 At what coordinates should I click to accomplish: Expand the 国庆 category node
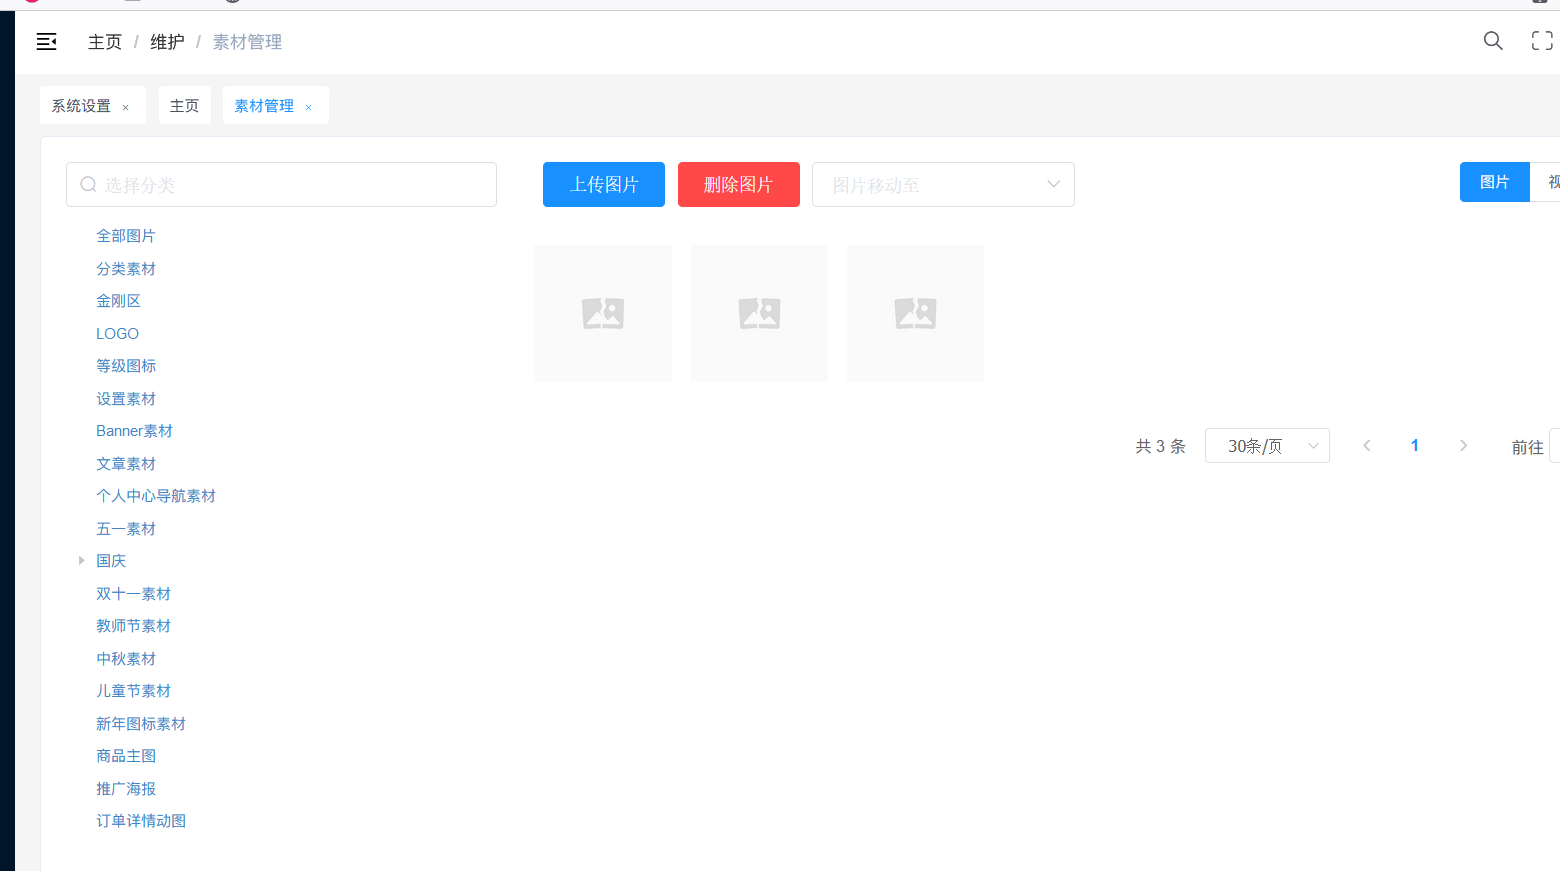81,561
